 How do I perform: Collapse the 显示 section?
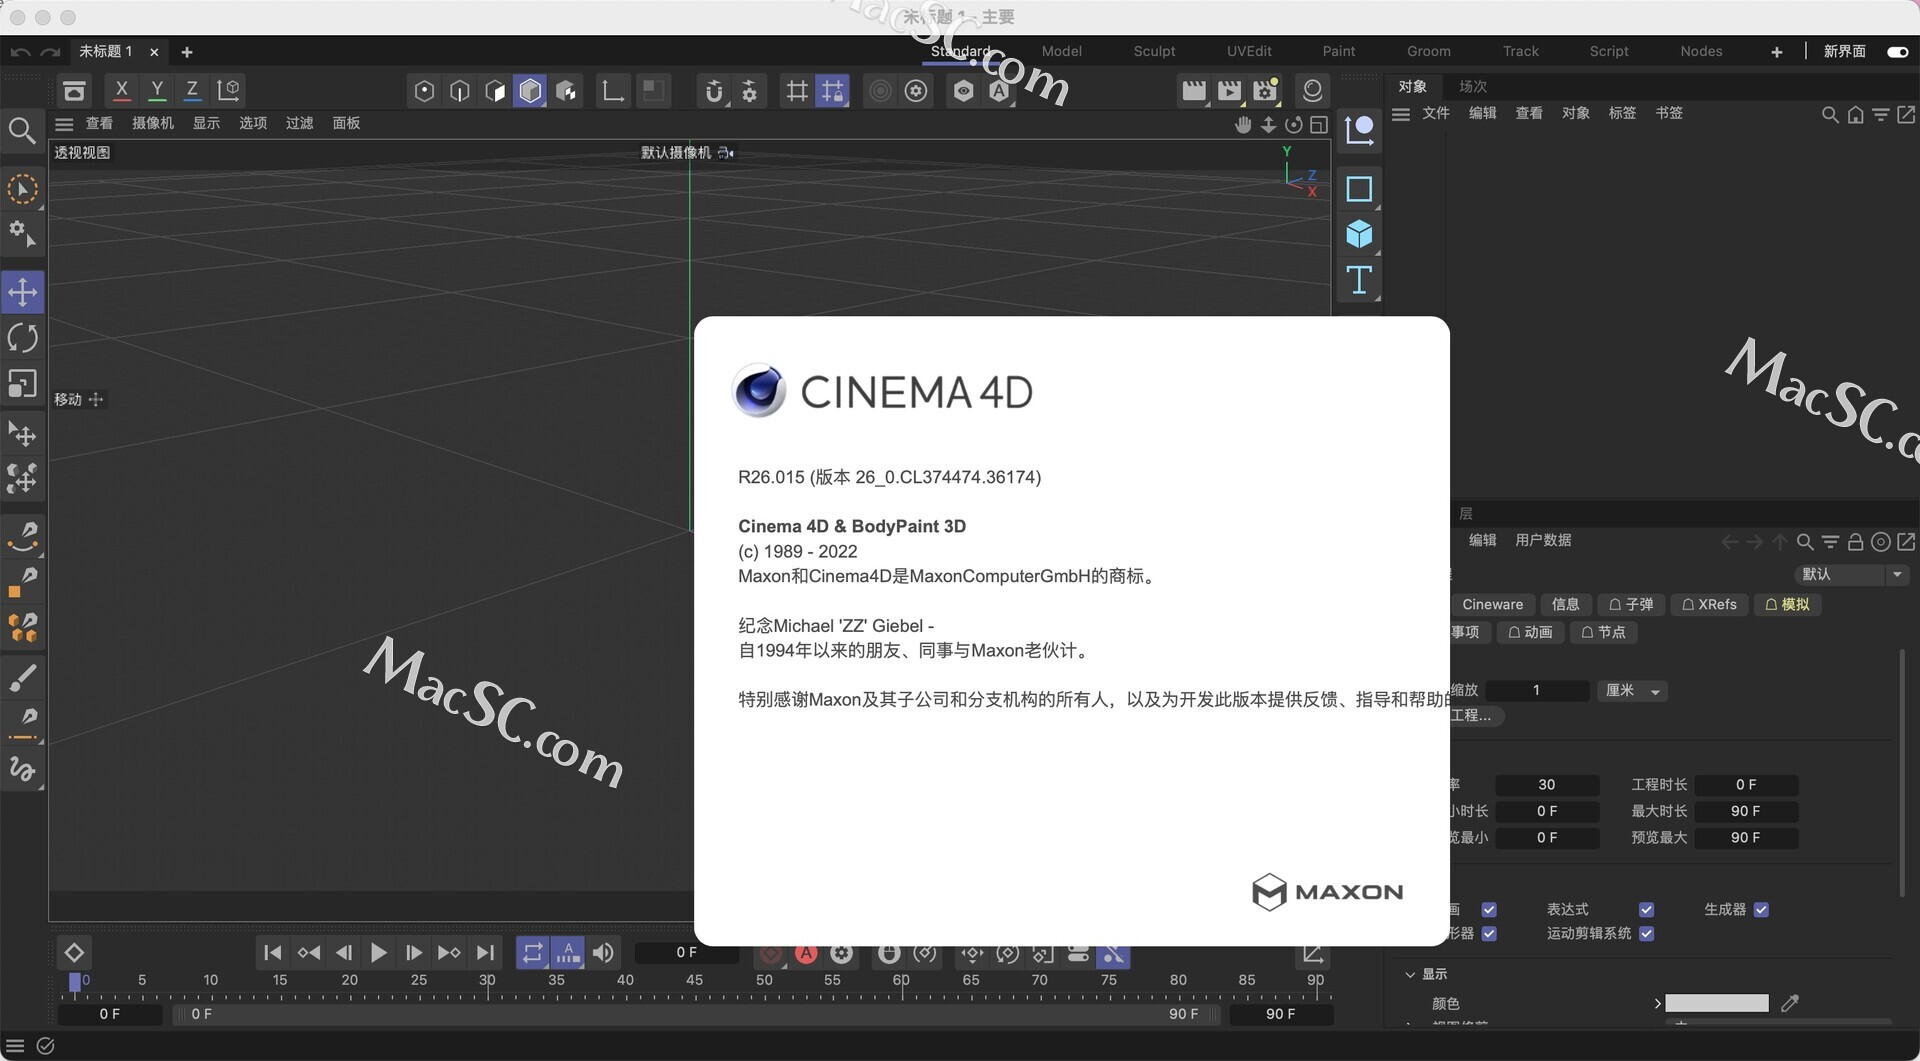(x=1410, y=974)
